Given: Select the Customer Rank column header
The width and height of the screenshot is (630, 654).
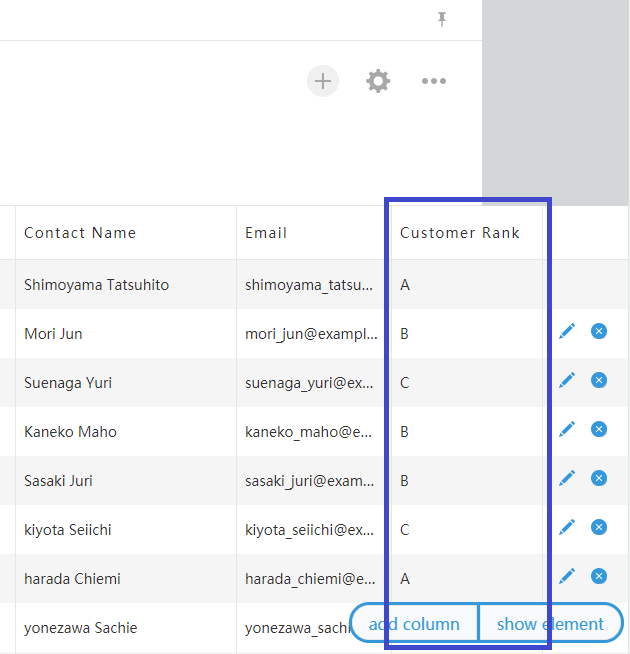Looking at the screenshot, I should click(x=467, y=233).
